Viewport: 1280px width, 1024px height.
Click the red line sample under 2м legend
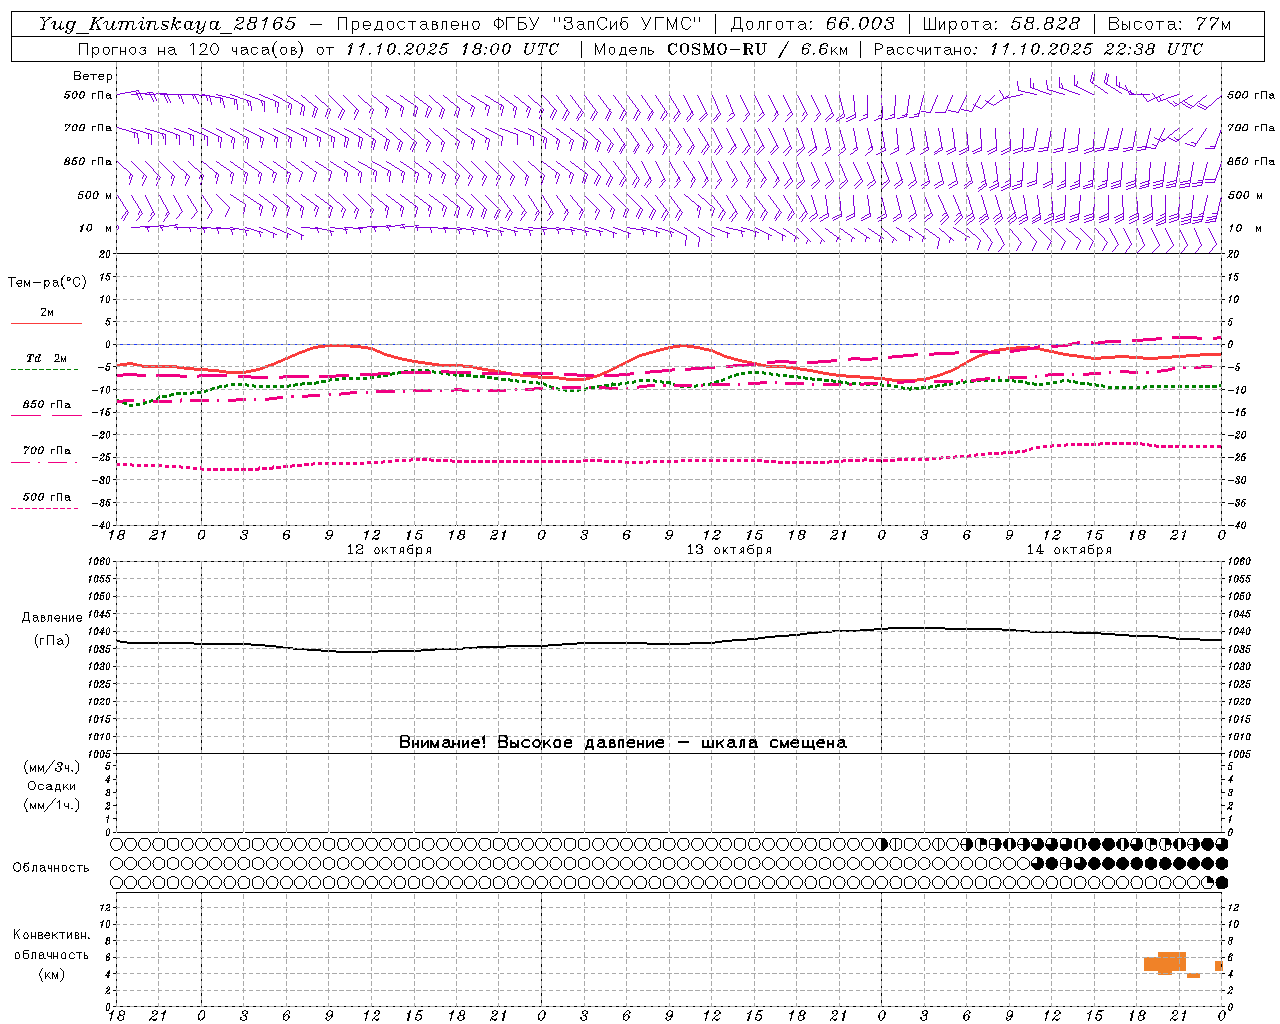[x=46, y=323]
